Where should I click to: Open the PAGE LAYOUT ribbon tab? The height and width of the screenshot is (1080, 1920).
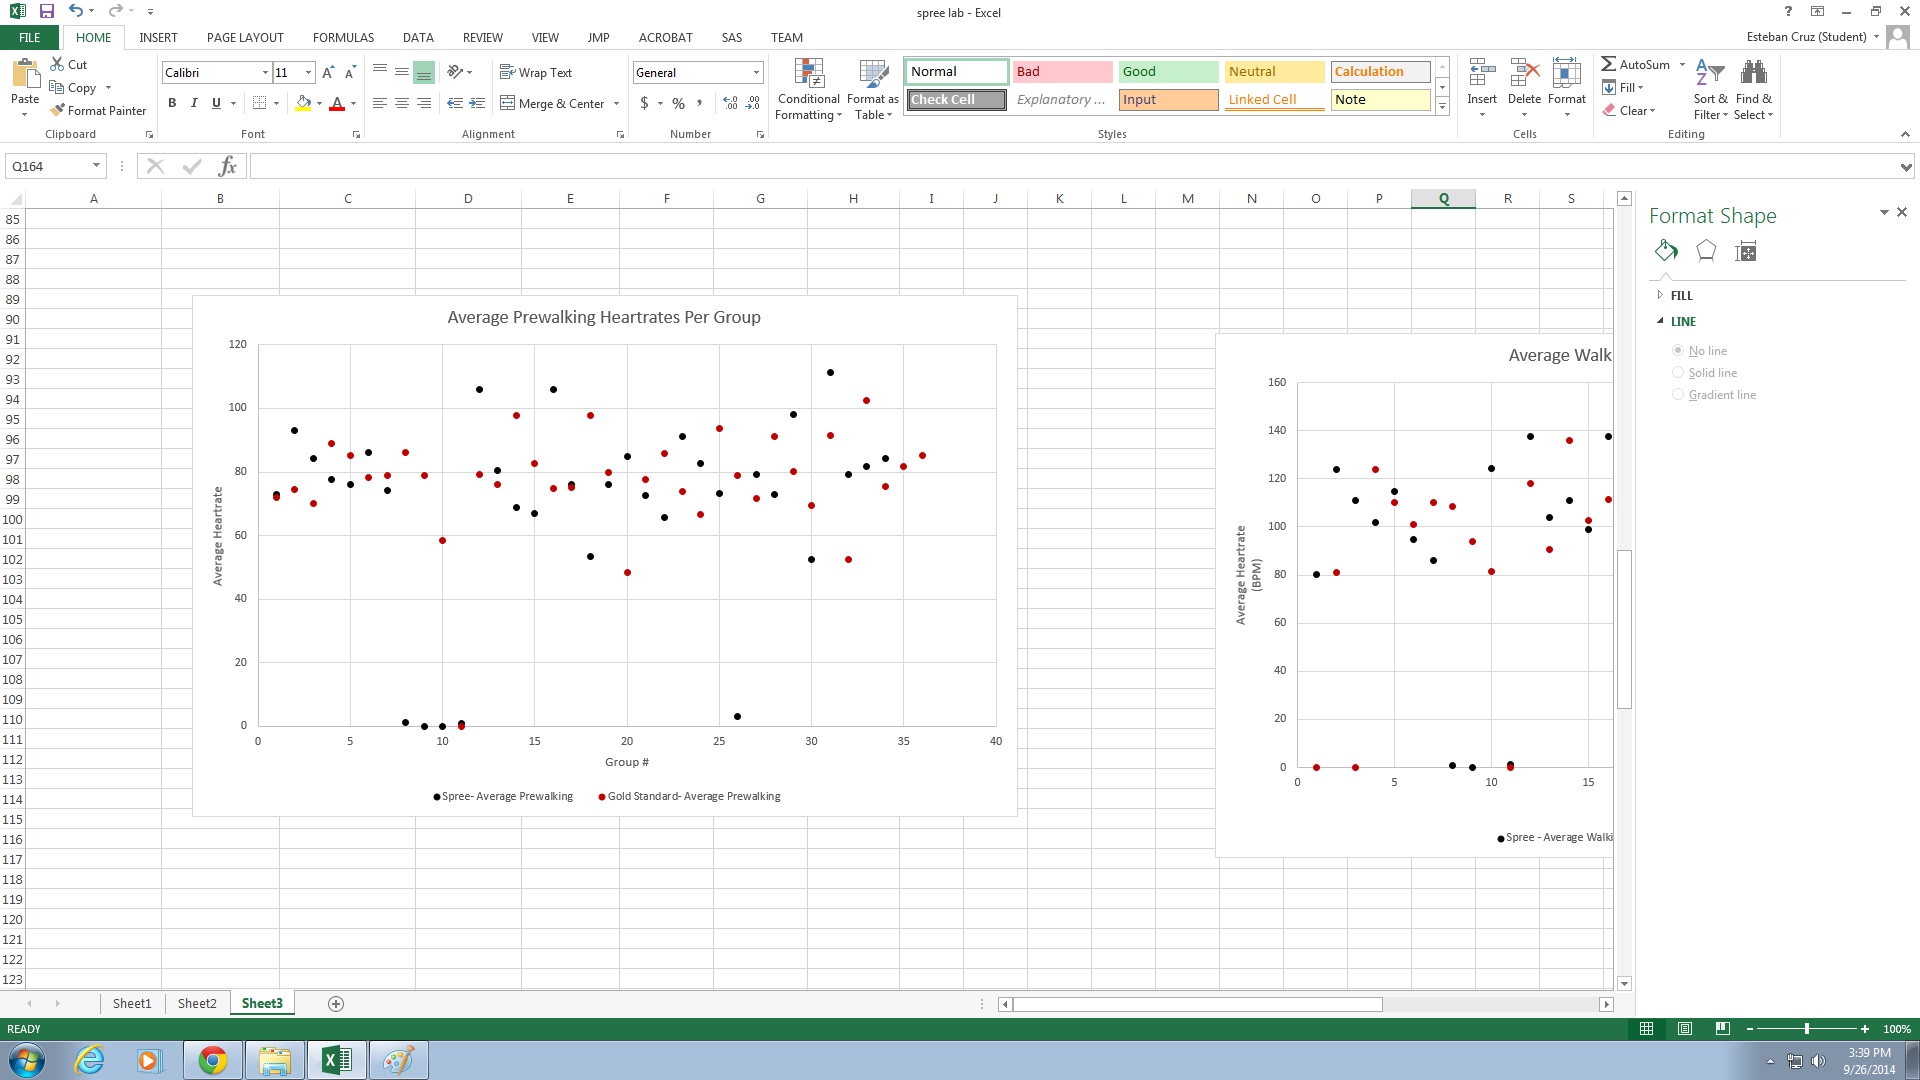[x=245, y=37]
